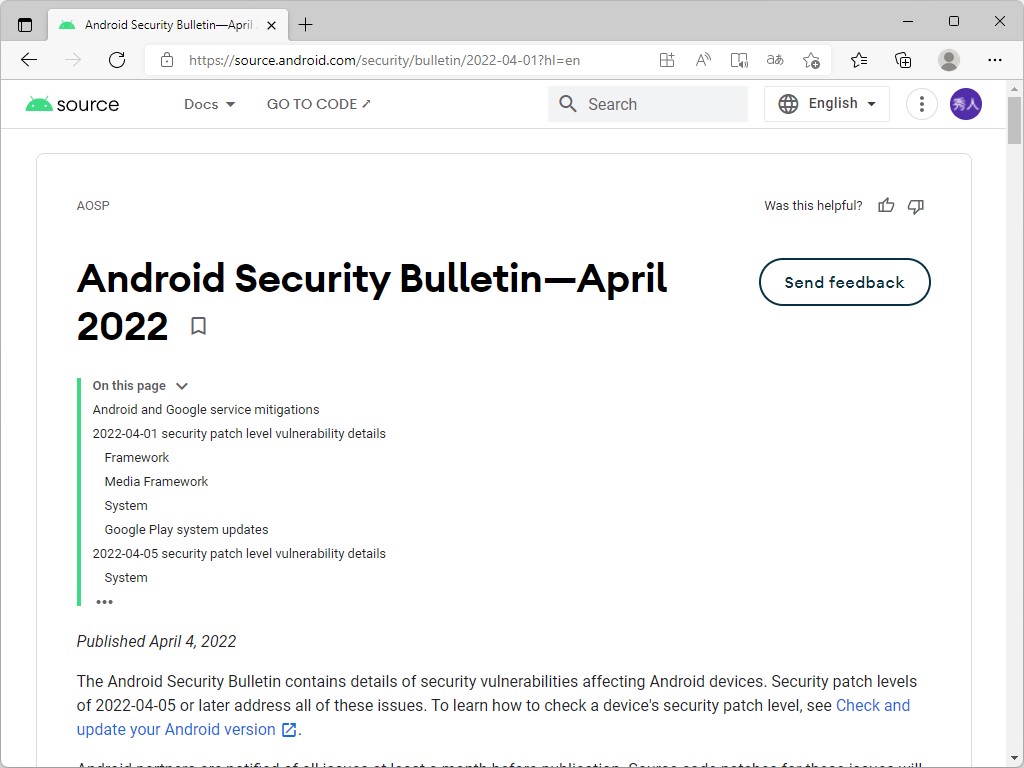Expand the hidden table of contents entries

tap(105, 601)
